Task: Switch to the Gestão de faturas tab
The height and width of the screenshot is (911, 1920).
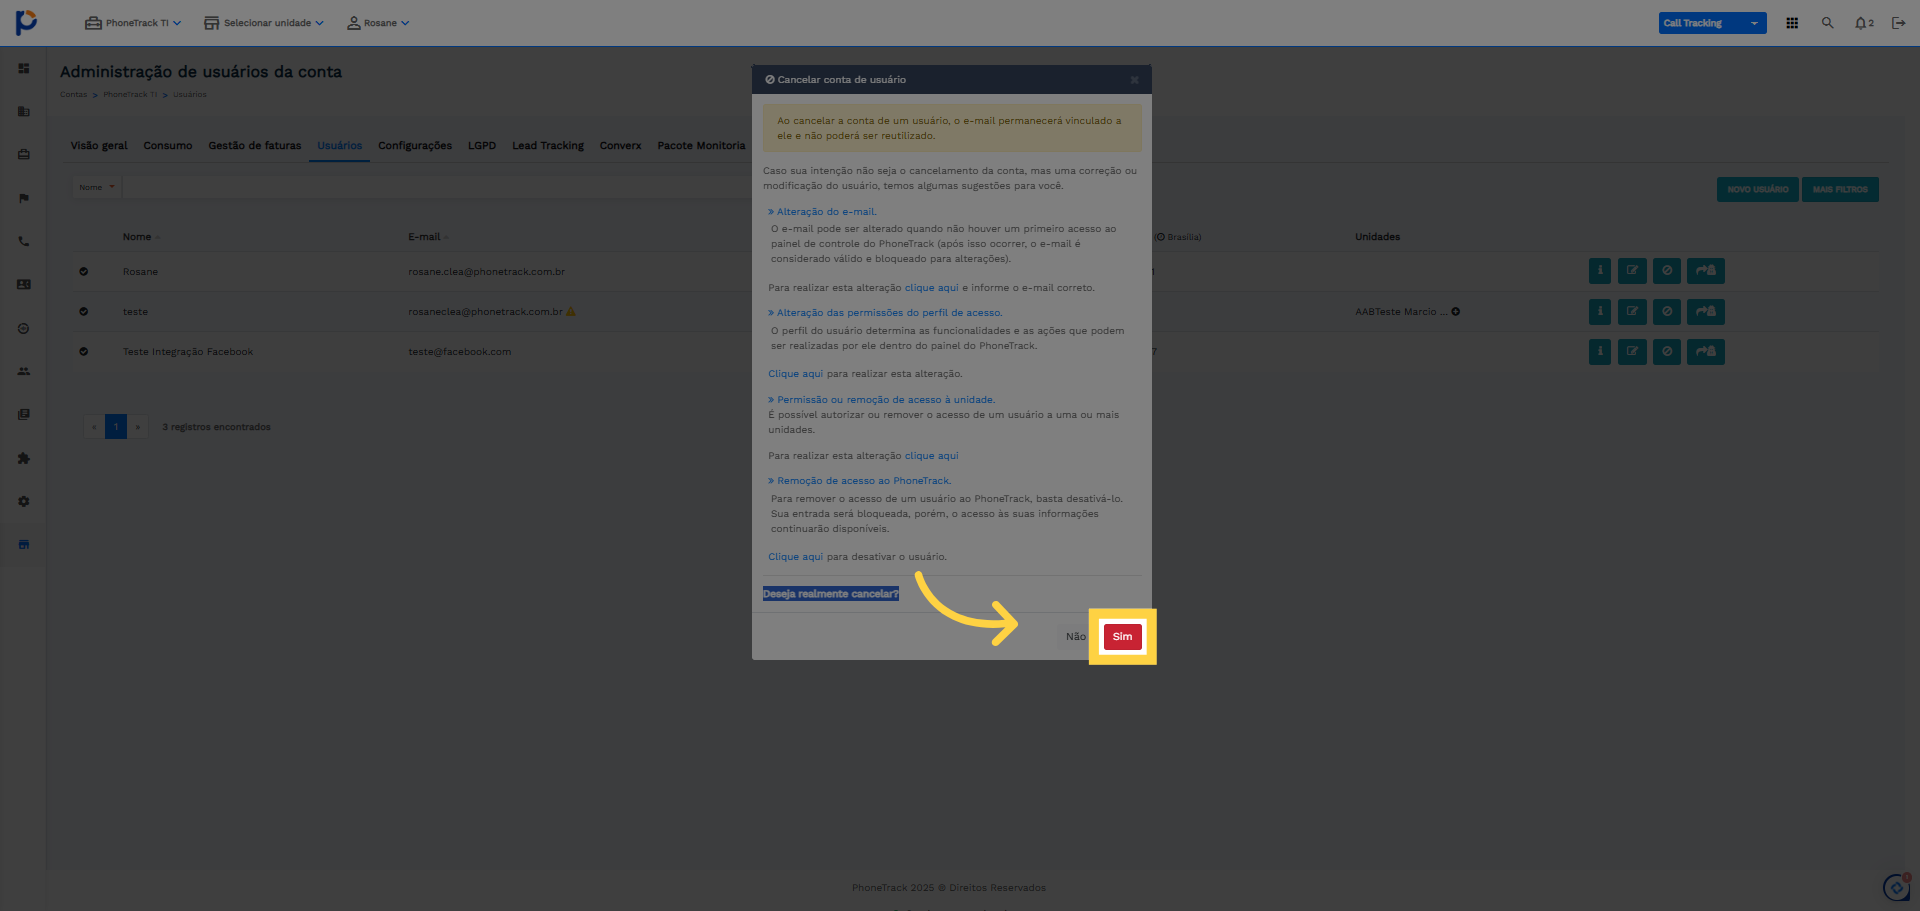Action: point(255,146)
